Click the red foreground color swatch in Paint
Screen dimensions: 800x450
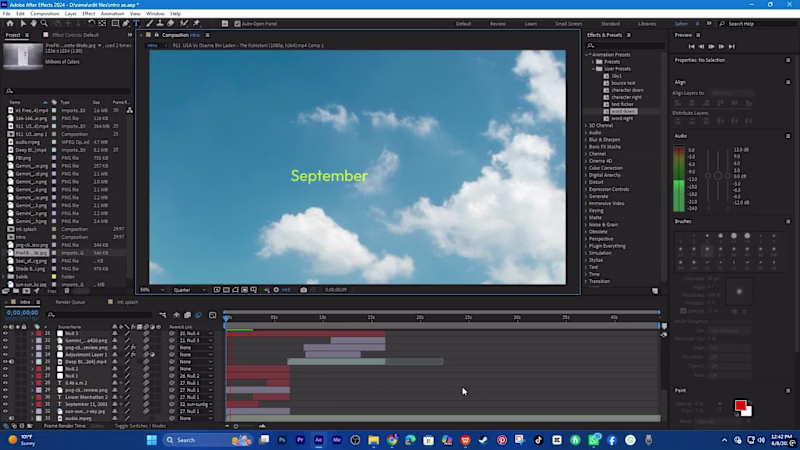740,406
